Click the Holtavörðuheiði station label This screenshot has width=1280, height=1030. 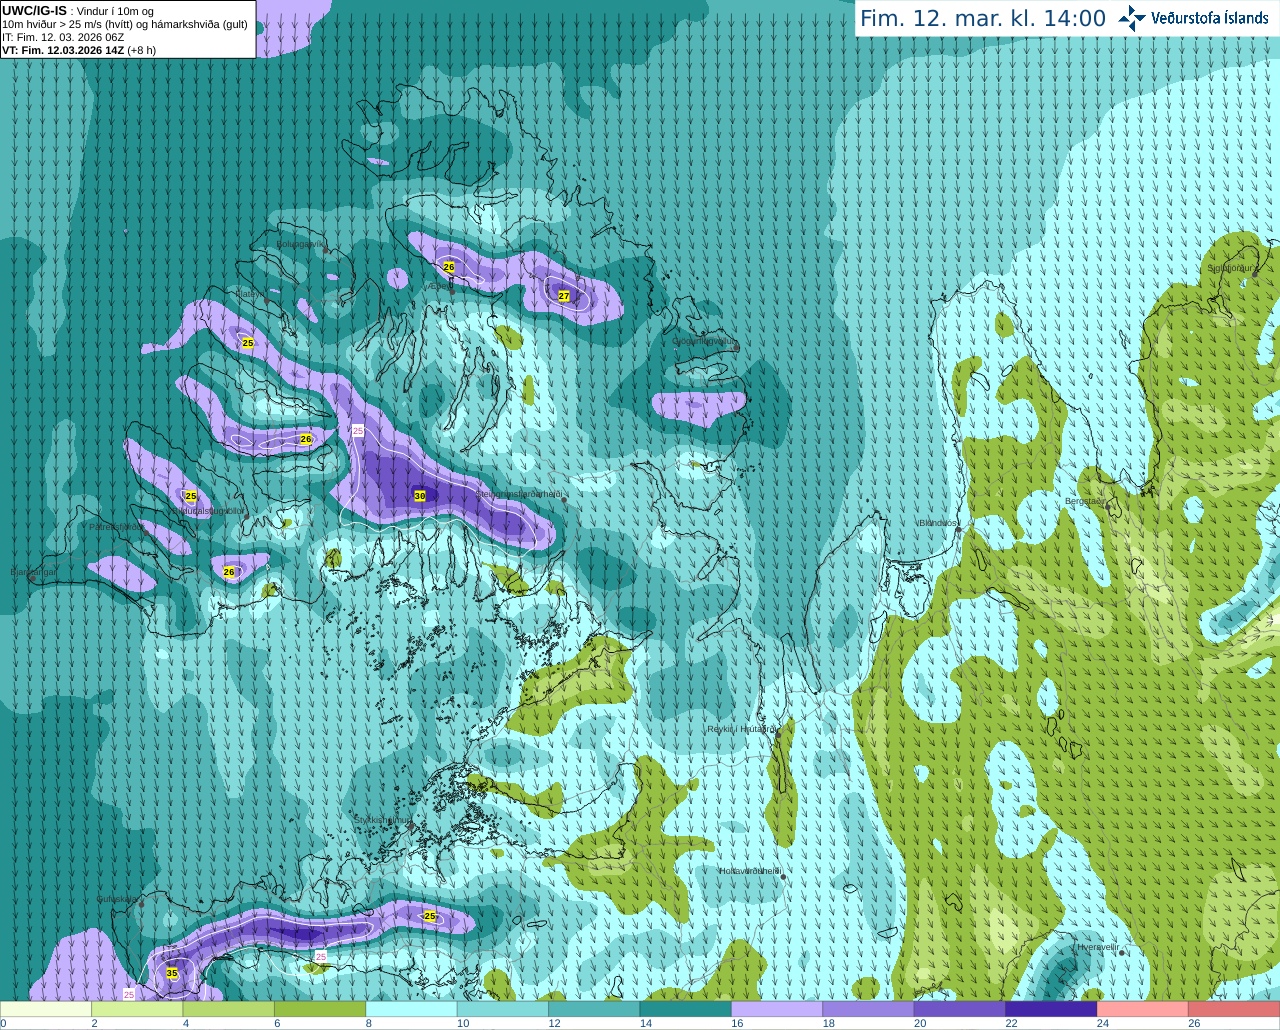pyautogui.click(x=750, y=871)
